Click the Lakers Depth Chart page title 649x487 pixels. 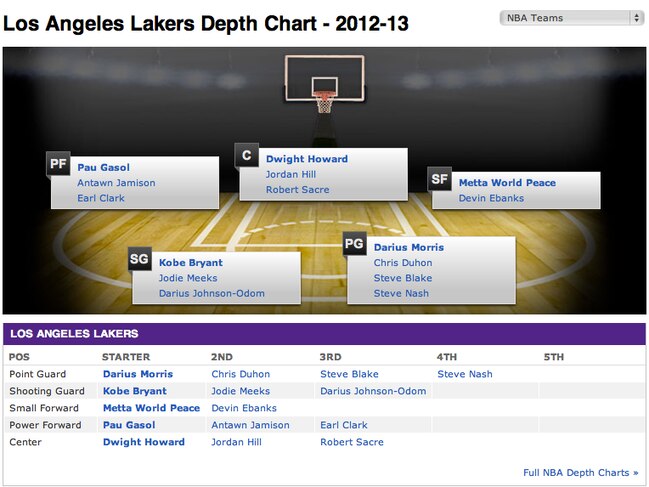pos(206,24)
